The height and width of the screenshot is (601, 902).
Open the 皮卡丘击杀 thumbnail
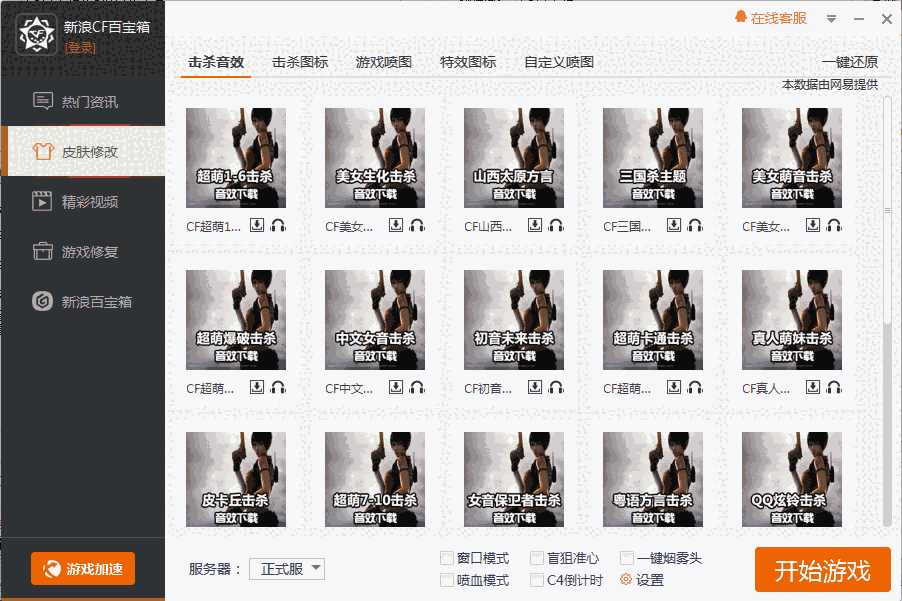pos(236,480)
